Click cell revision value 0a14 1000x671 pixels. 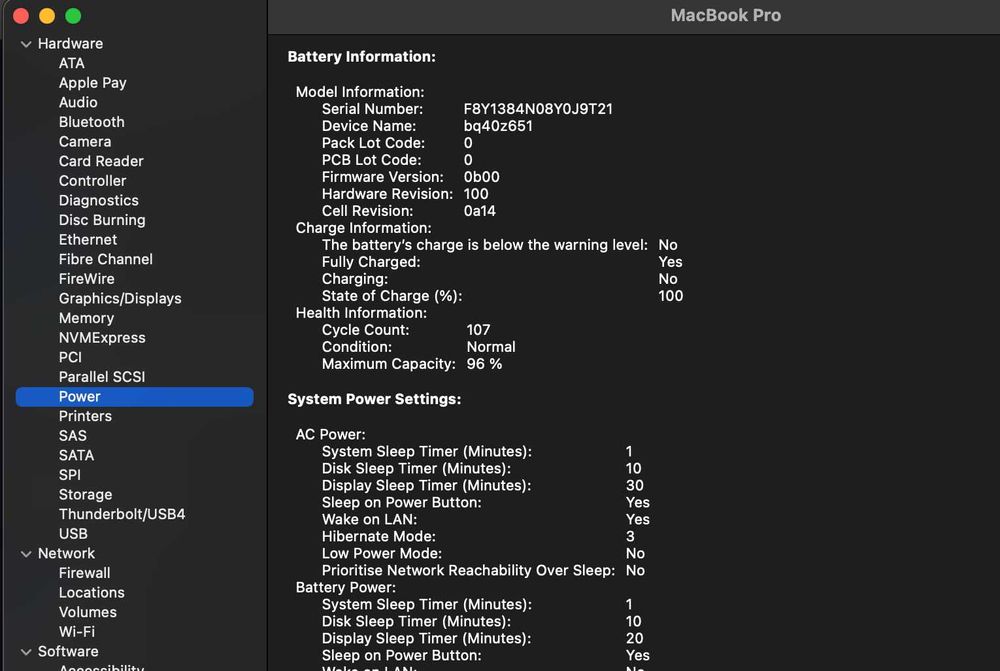480,211
